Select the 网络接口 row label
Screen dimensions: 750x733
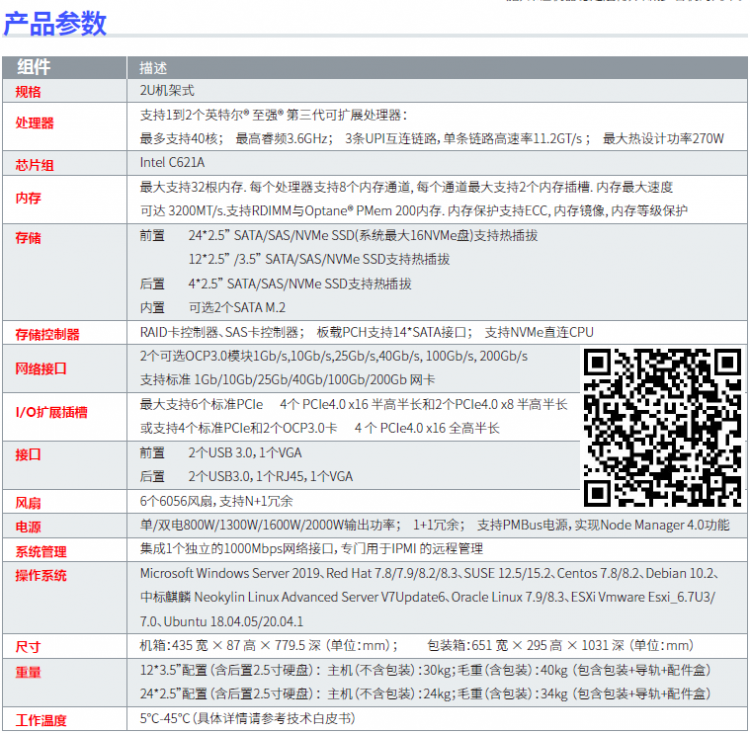point(41,368)
